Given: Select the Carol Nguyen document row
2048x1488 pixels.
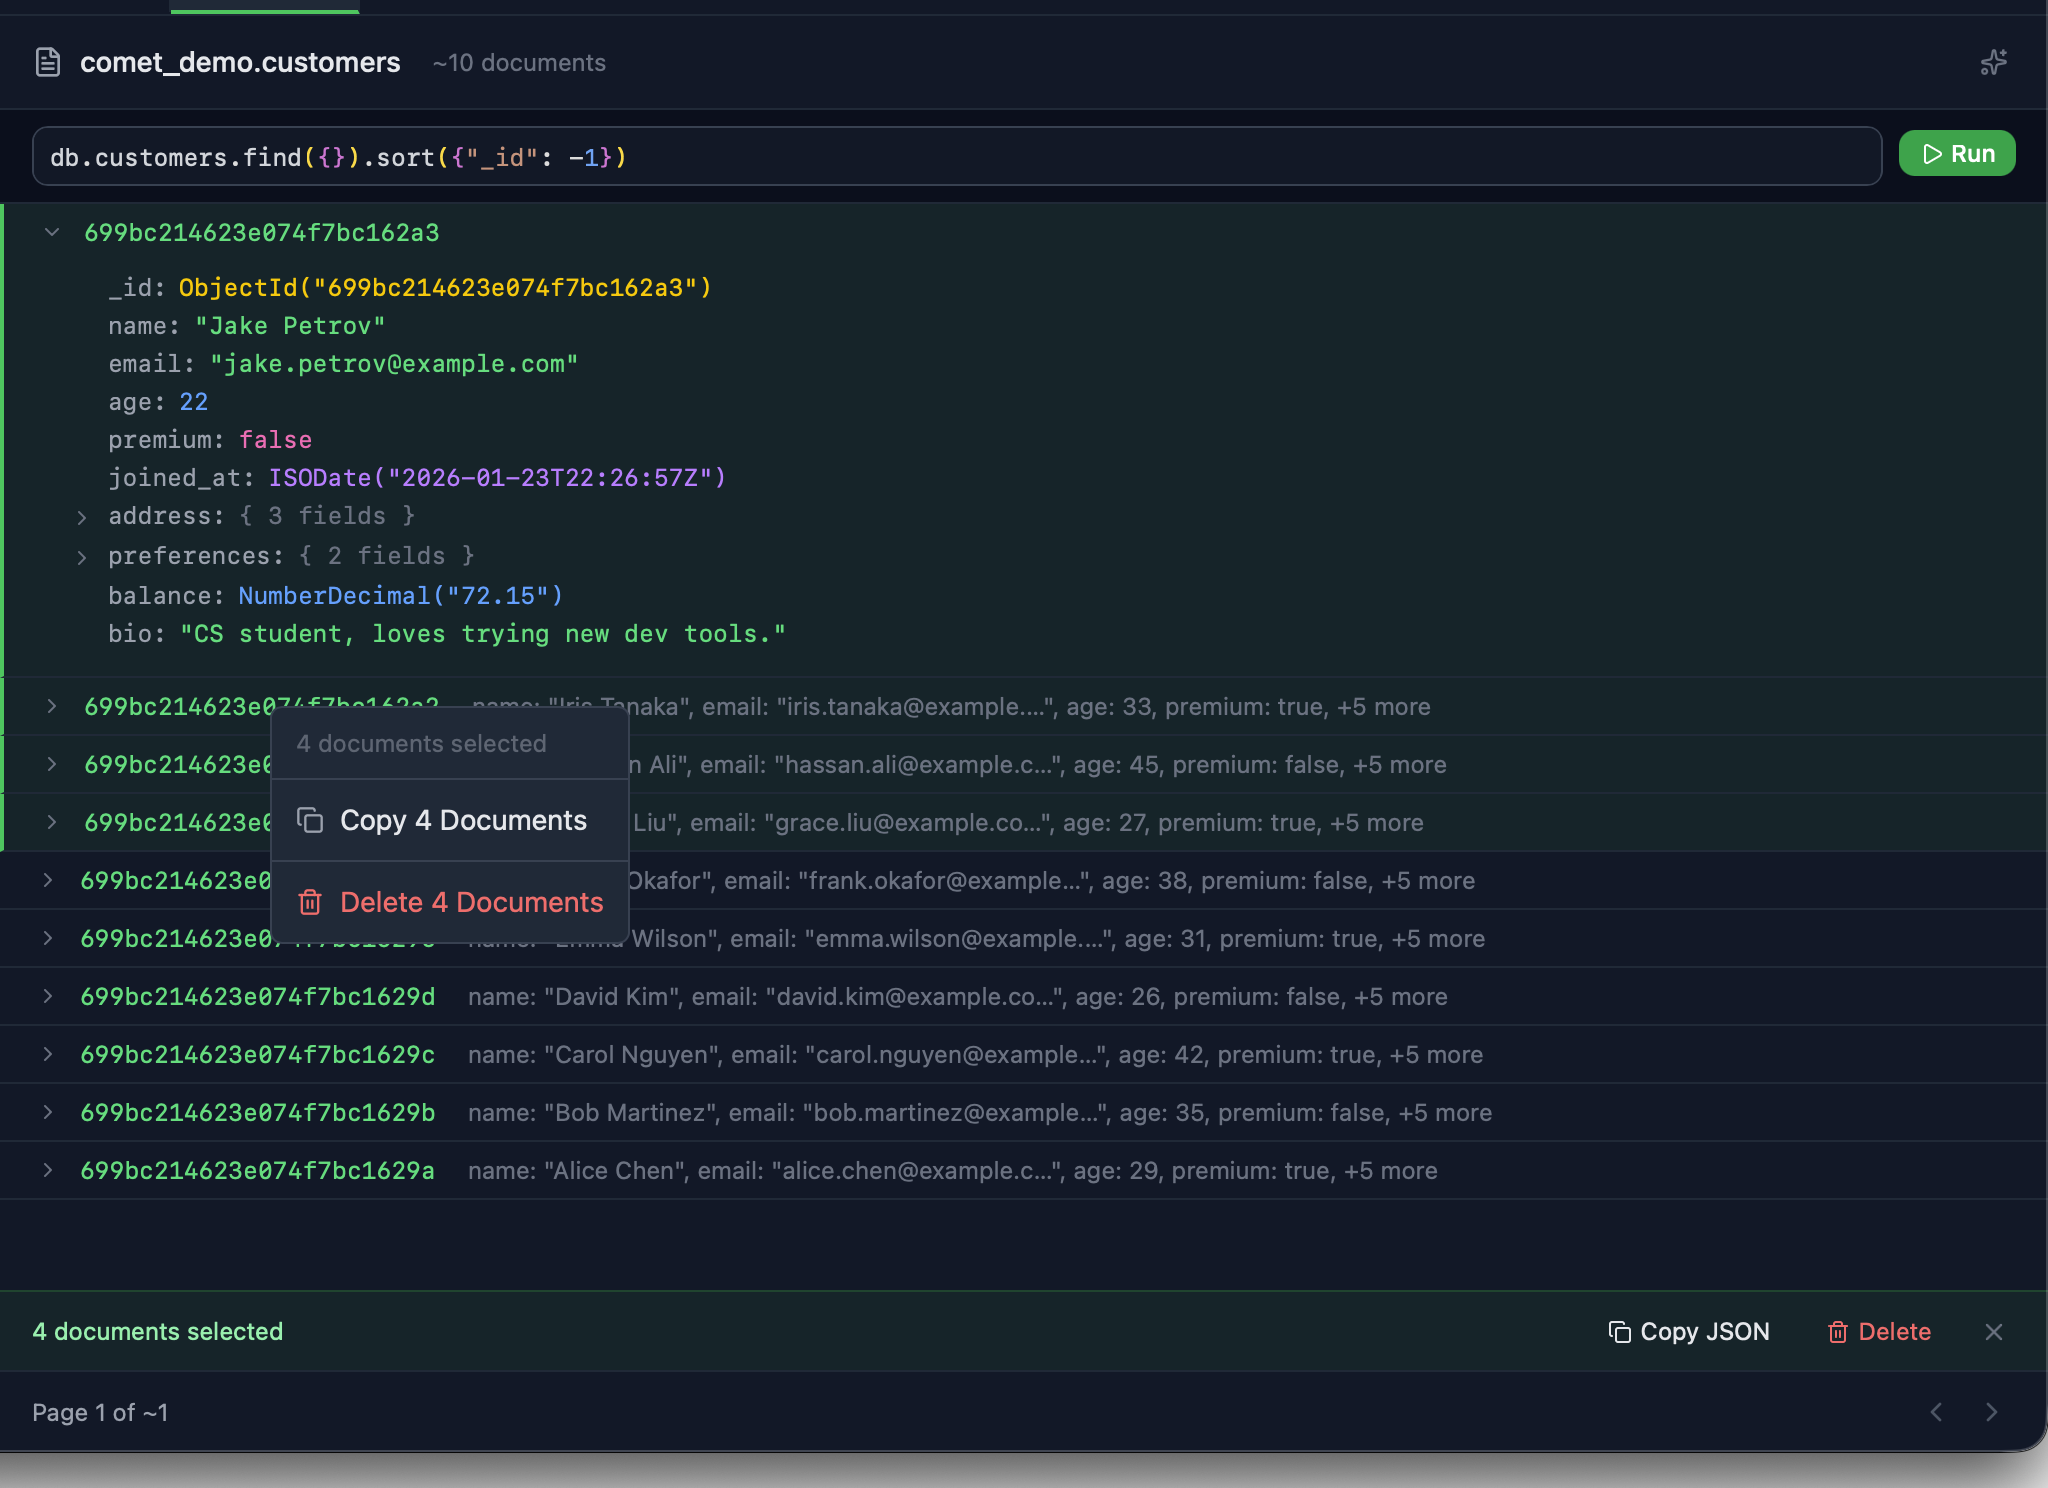Looking at the screenshot, I should [980, 1055].
